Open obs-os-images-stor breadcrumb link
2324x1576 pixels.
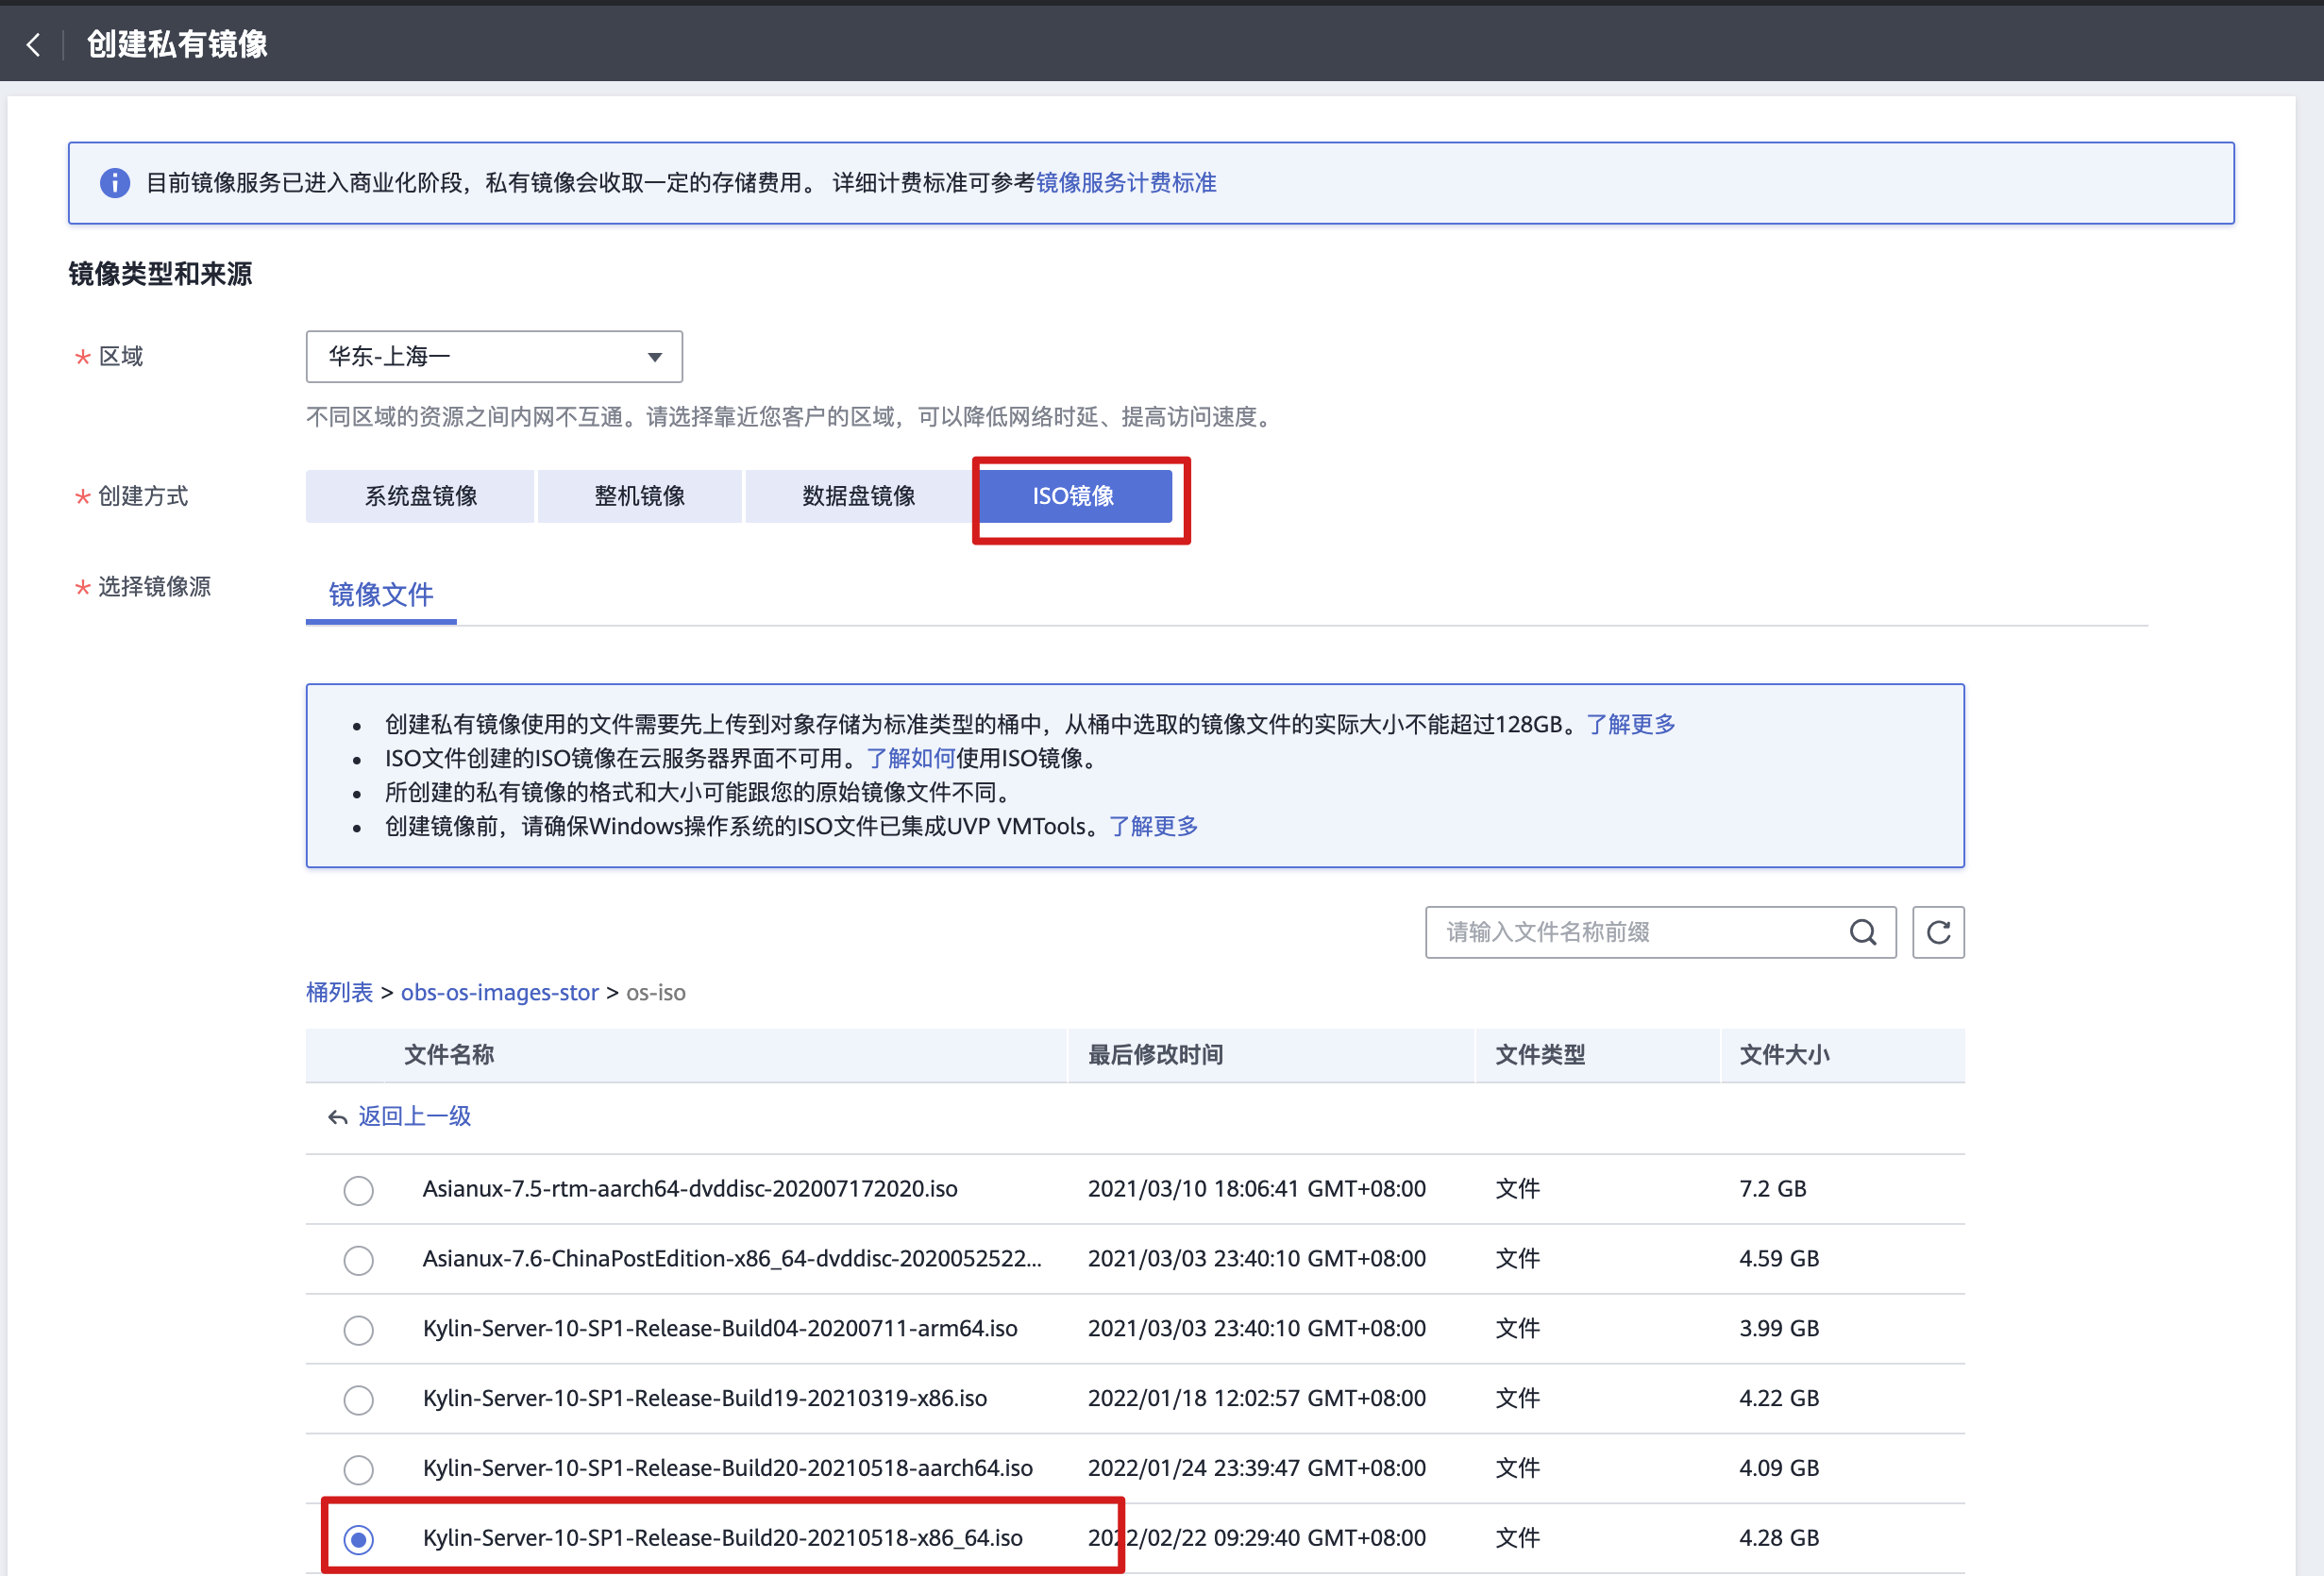coord(499,992)
